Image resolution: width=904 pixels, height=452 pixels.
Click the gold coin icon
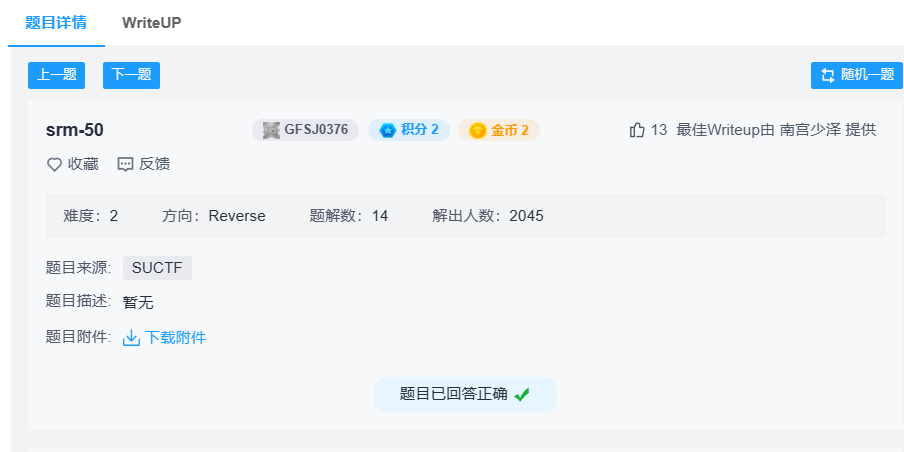pyautogui.click(x=477, y=130)
